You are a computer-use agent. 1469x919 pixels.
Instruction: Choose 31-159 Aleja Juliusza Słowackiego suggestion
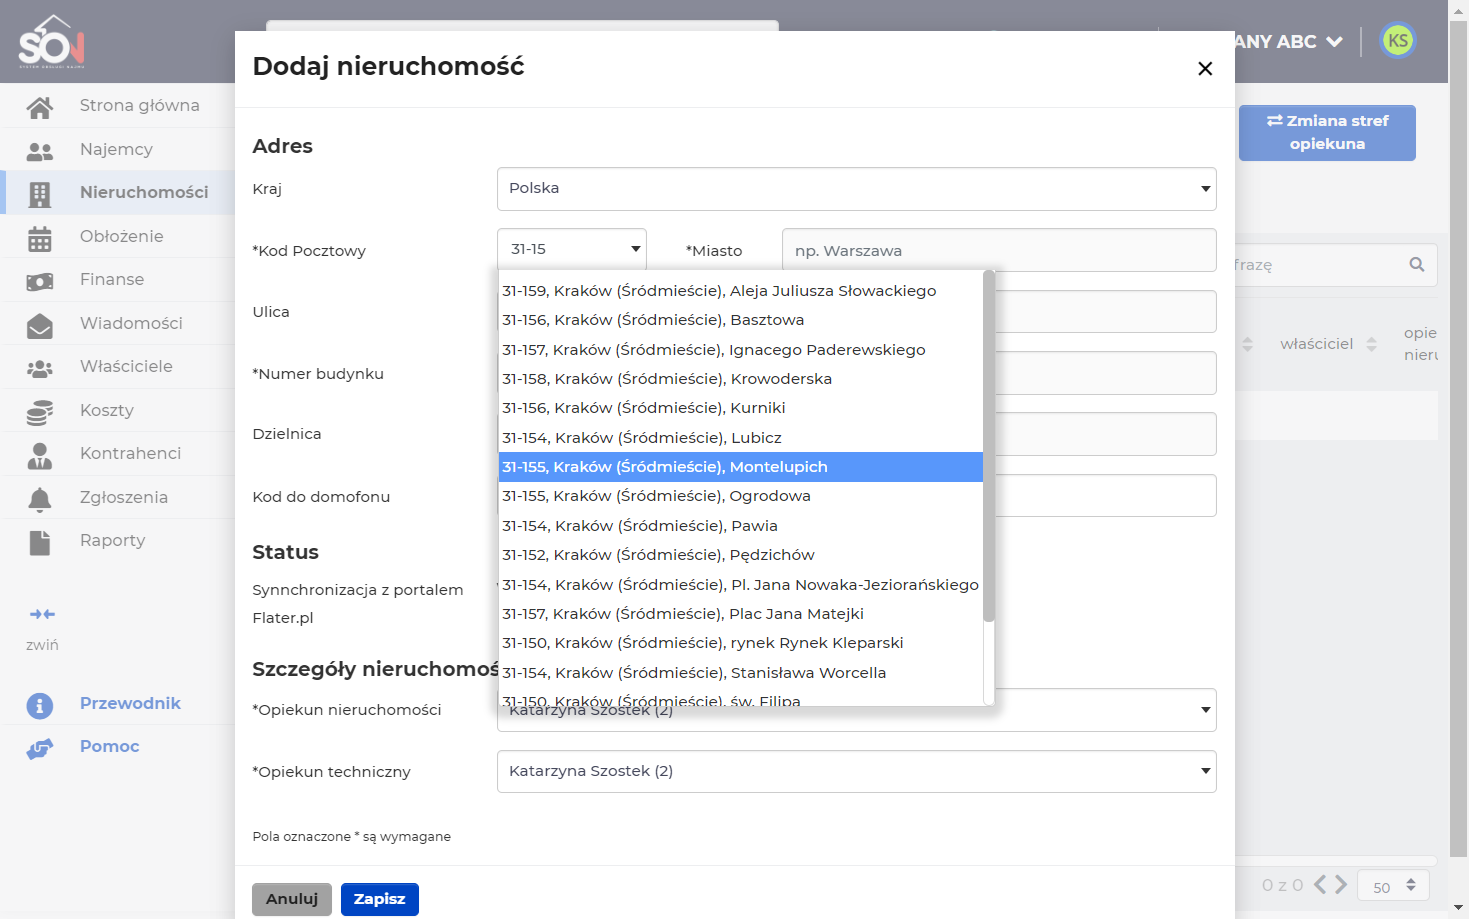coord(741,291)
